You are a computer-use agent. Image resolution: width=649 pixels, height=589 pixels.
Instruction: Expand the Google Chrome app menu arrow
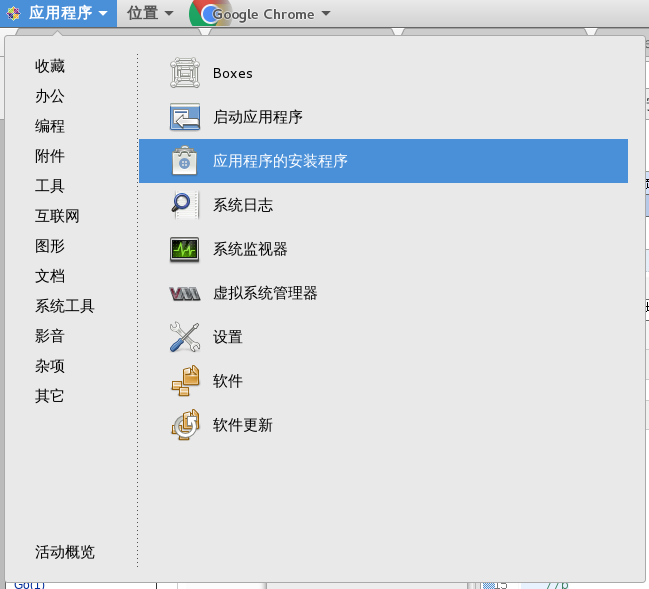pyautogui.click(x=326, y=13)
